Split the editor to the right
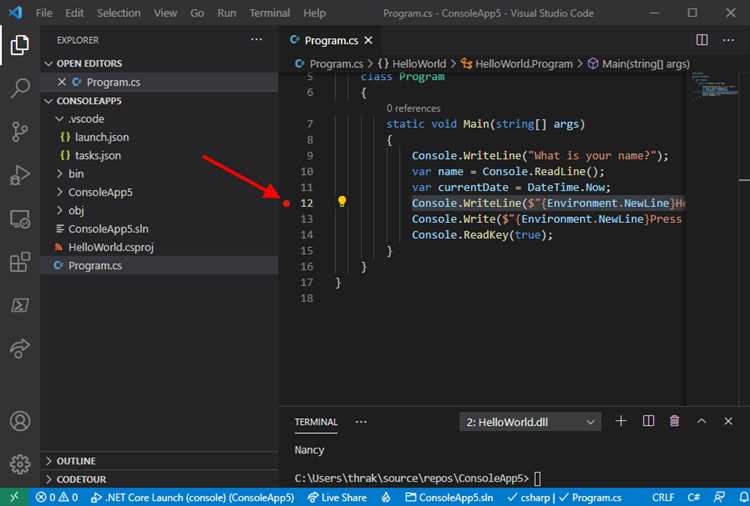The height and width of the screenshot is (506, 750). pos(702,40)
